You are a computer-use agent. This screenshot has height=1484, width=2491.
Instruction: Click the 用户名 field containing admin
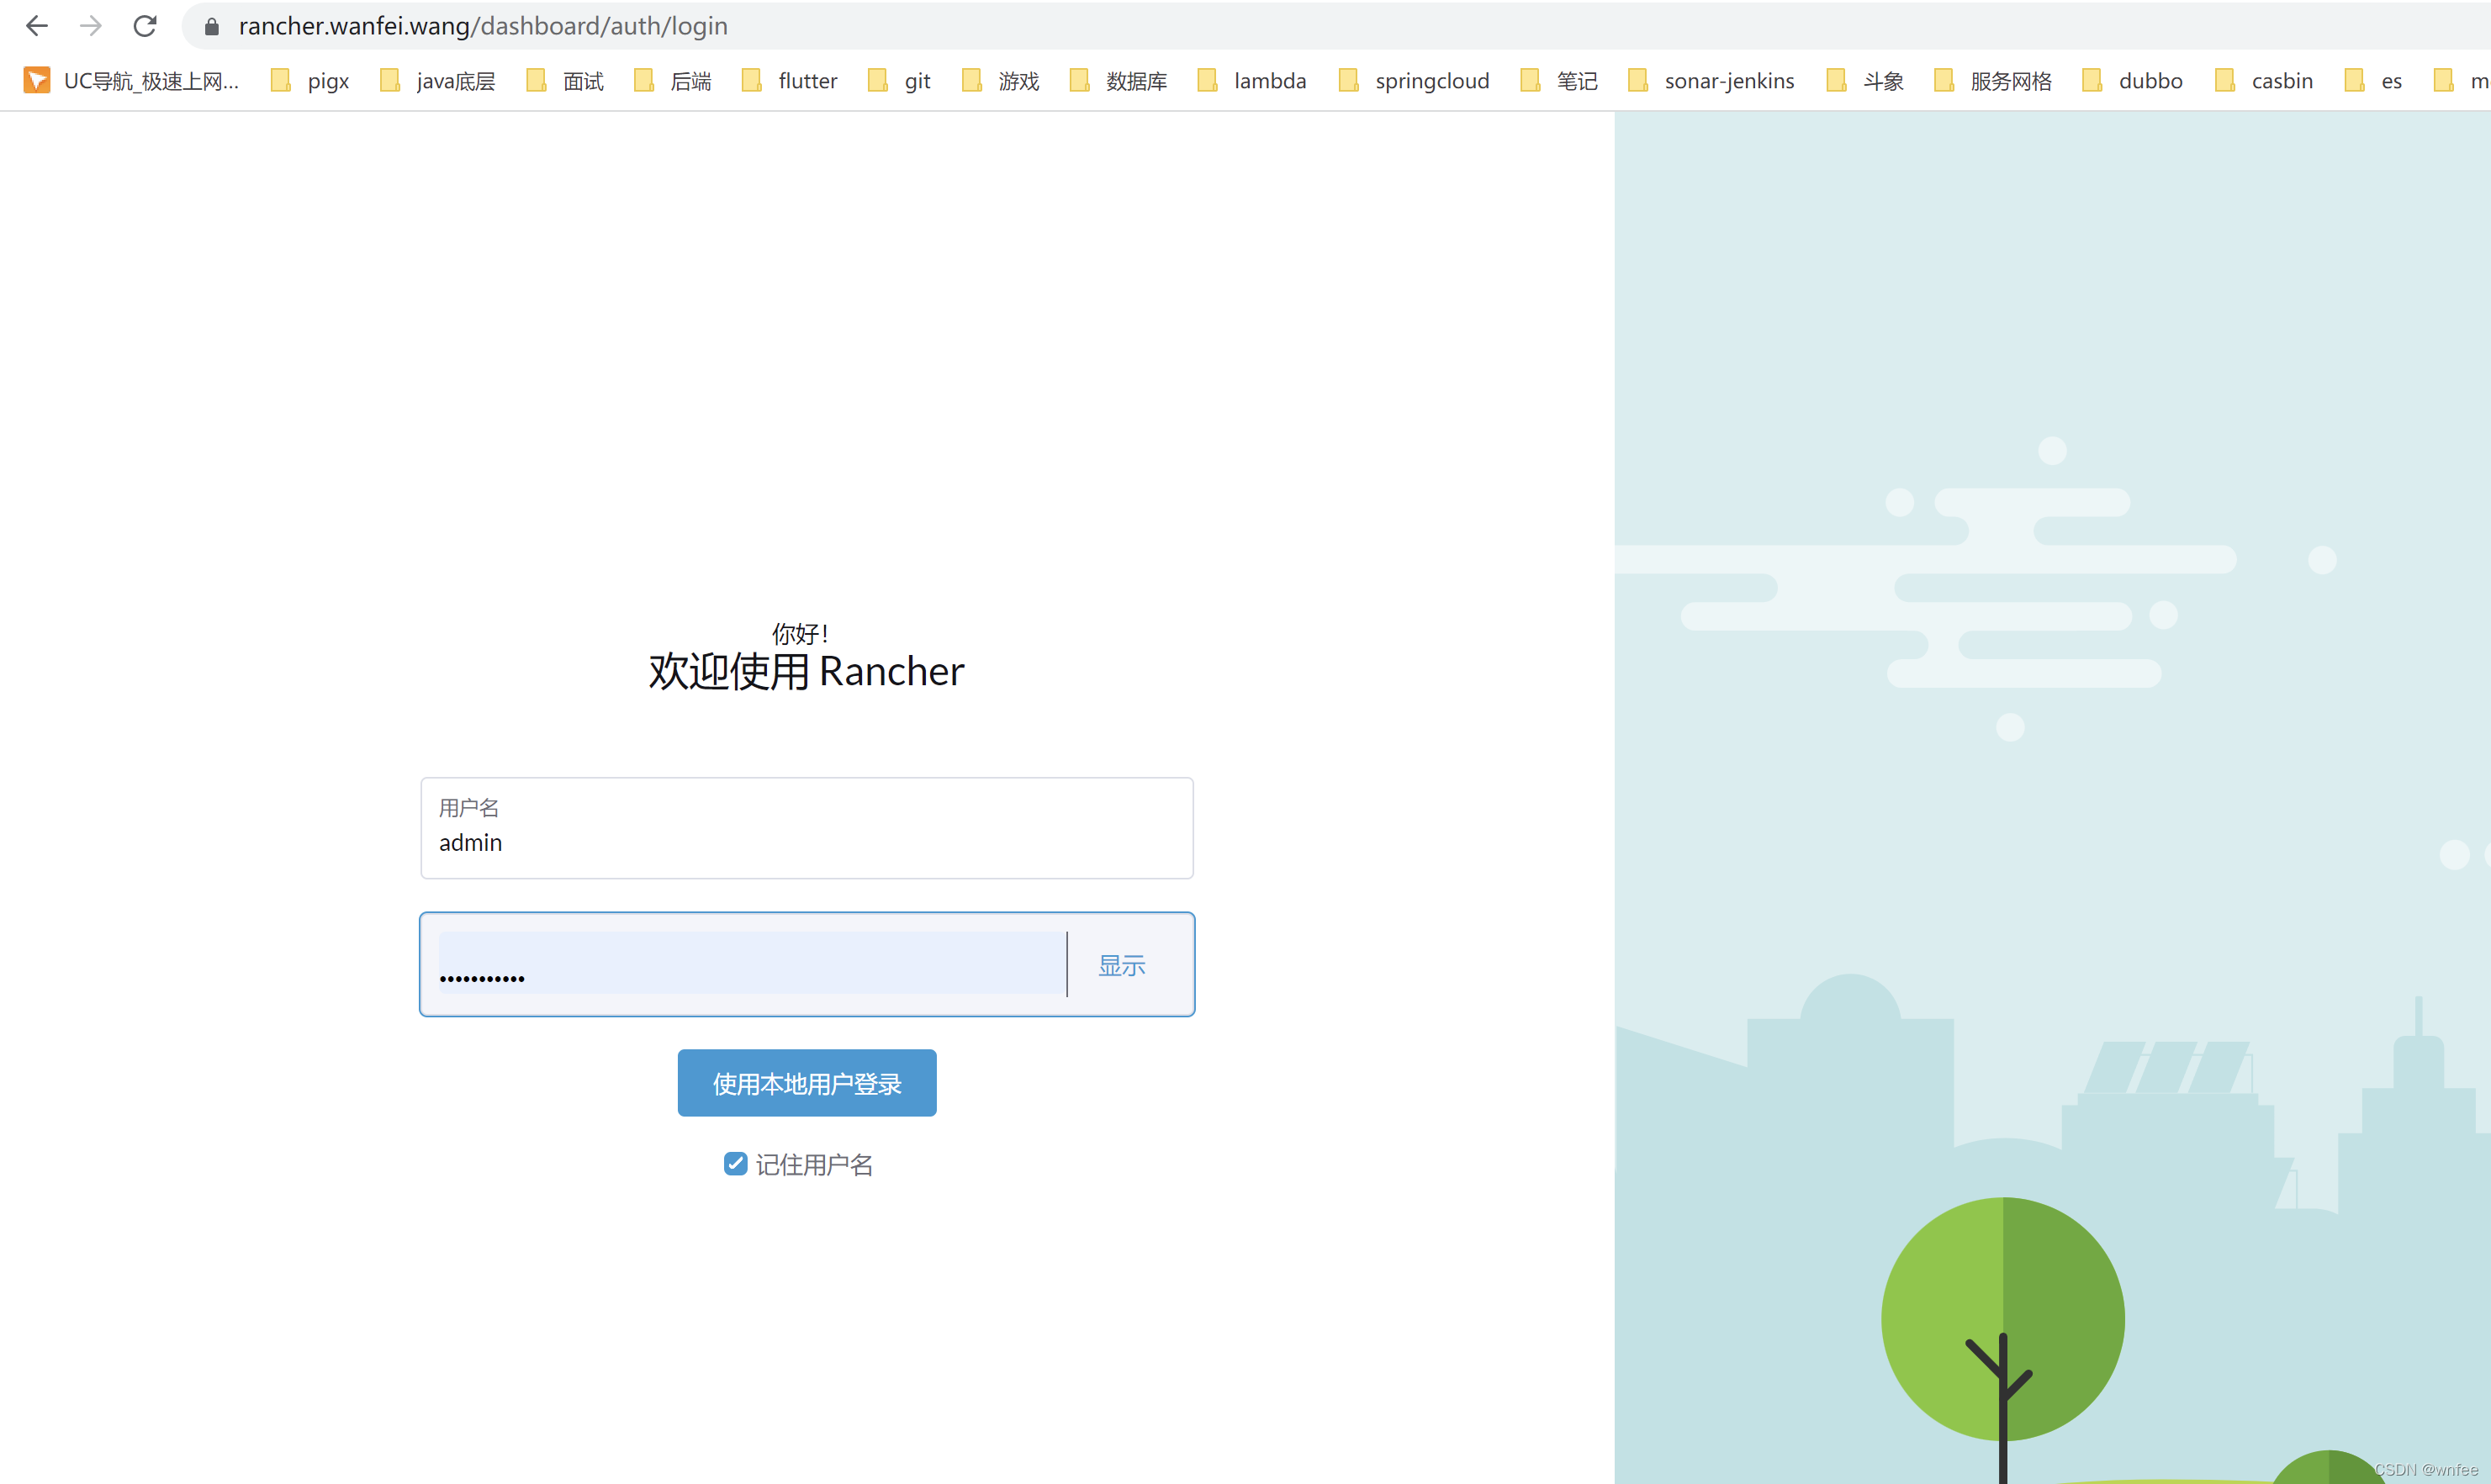(x=807, y=828)
